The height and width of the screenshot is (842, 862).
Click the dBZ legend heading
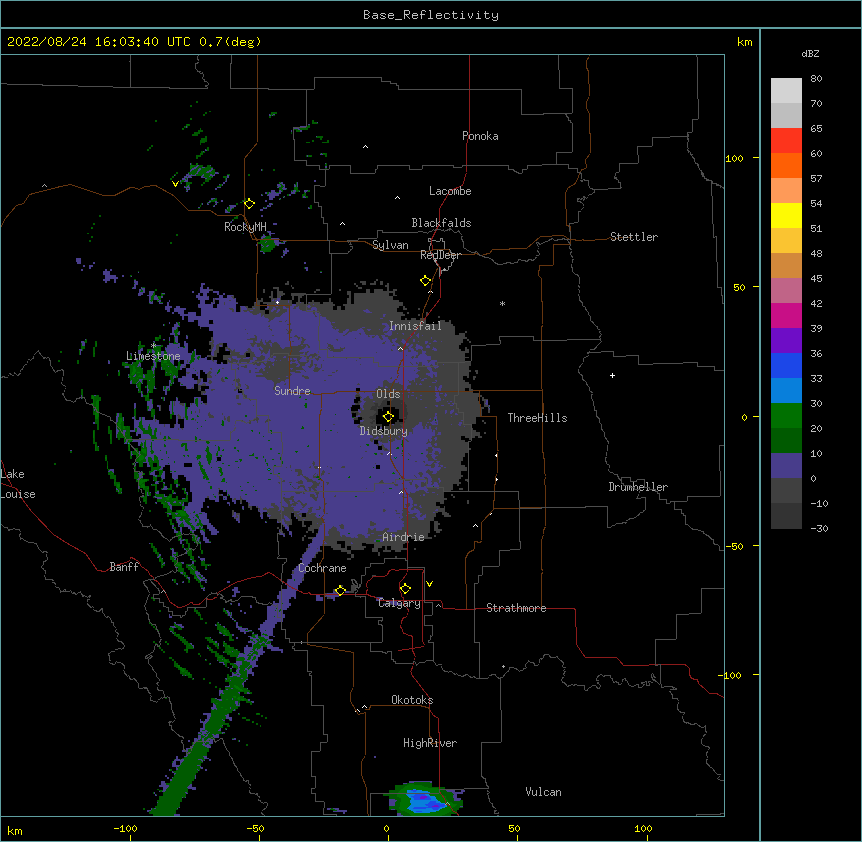tap(810, 53)
